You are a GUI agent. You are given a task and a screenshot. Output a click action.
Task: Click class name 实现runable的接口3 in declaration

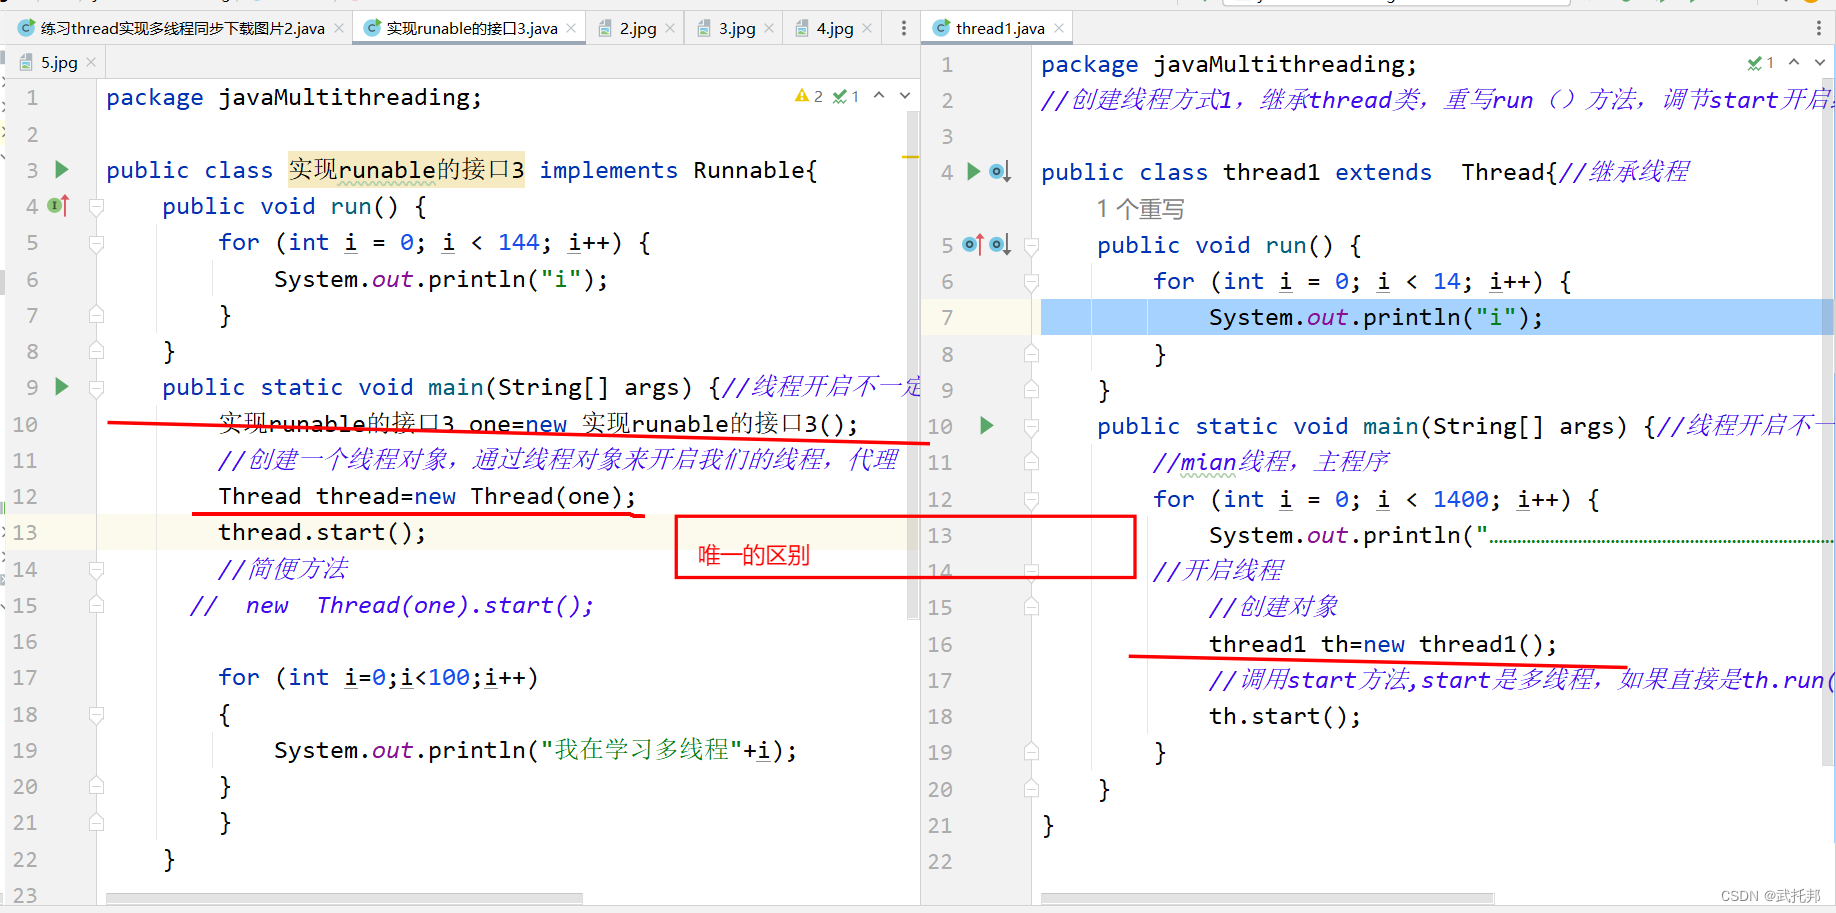pos(406,170)
